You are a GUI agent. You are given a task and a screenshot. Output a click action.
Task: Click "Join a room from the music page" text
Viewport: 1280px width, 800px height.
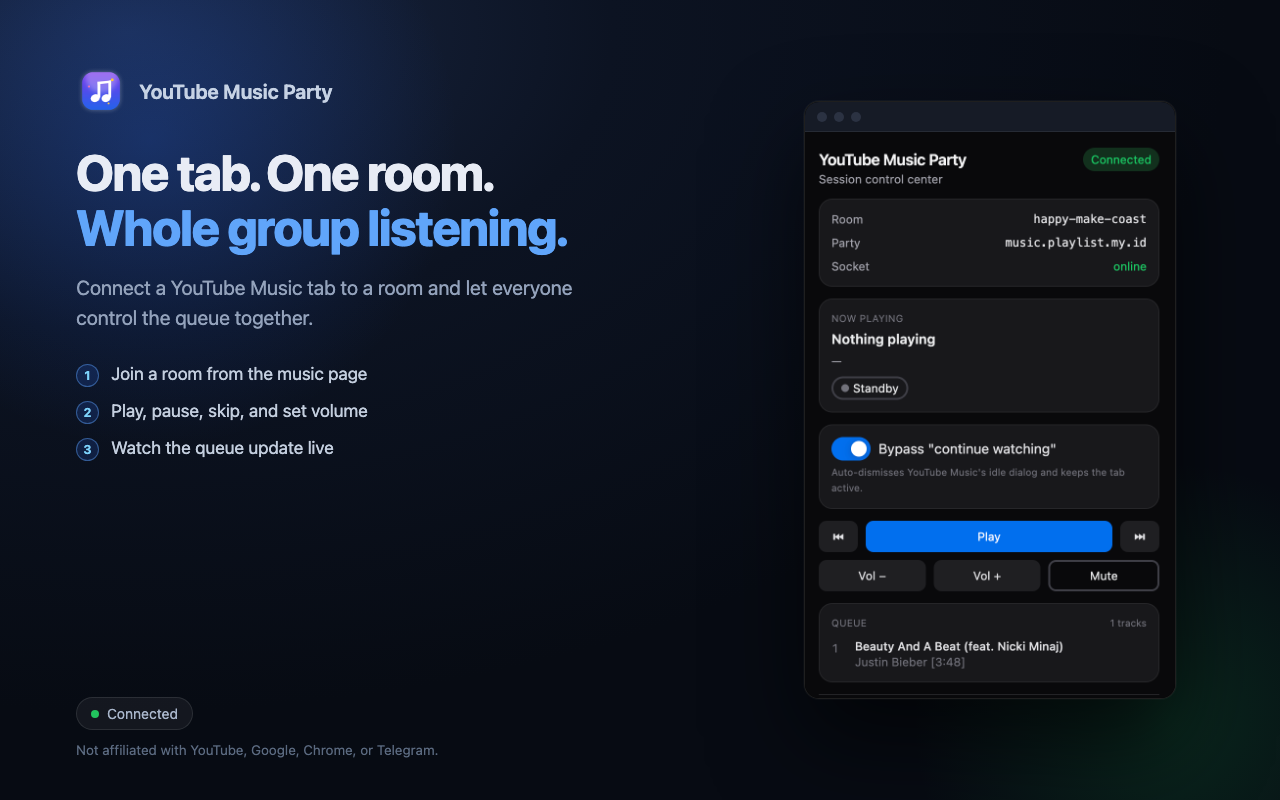[239, 374]
